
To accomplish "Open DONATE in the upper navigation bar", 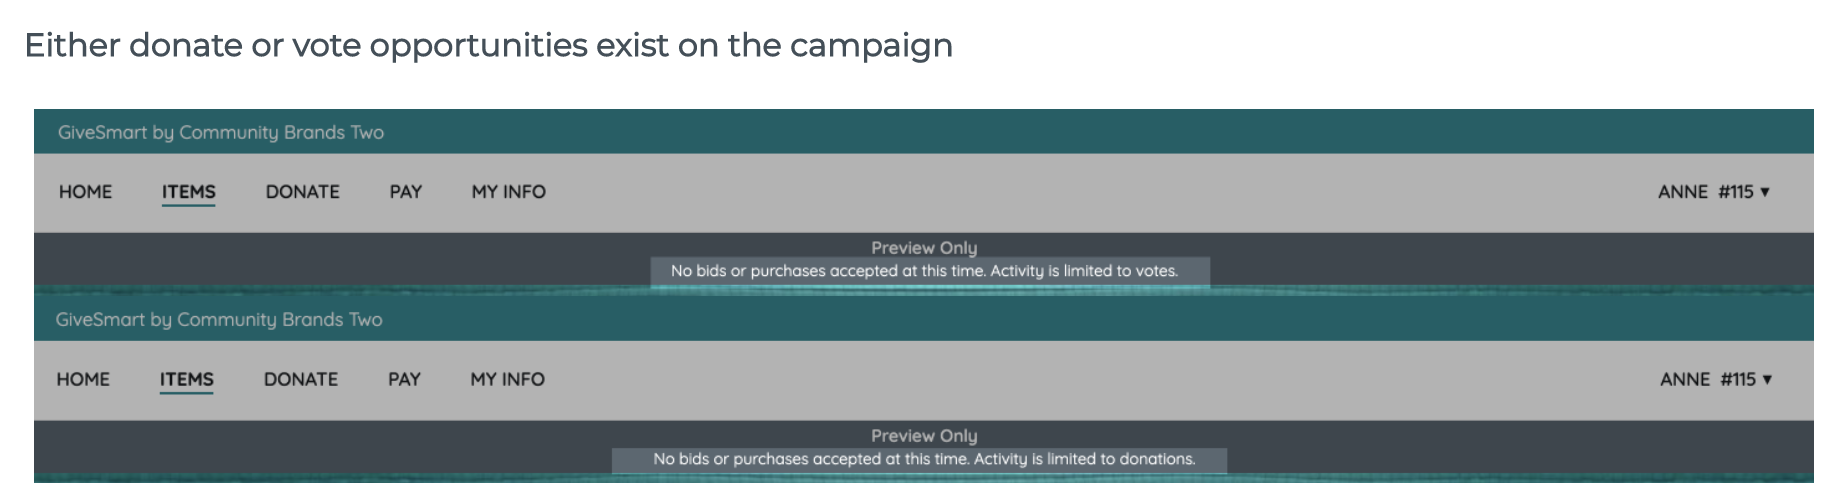I will (x=302, y=192).
